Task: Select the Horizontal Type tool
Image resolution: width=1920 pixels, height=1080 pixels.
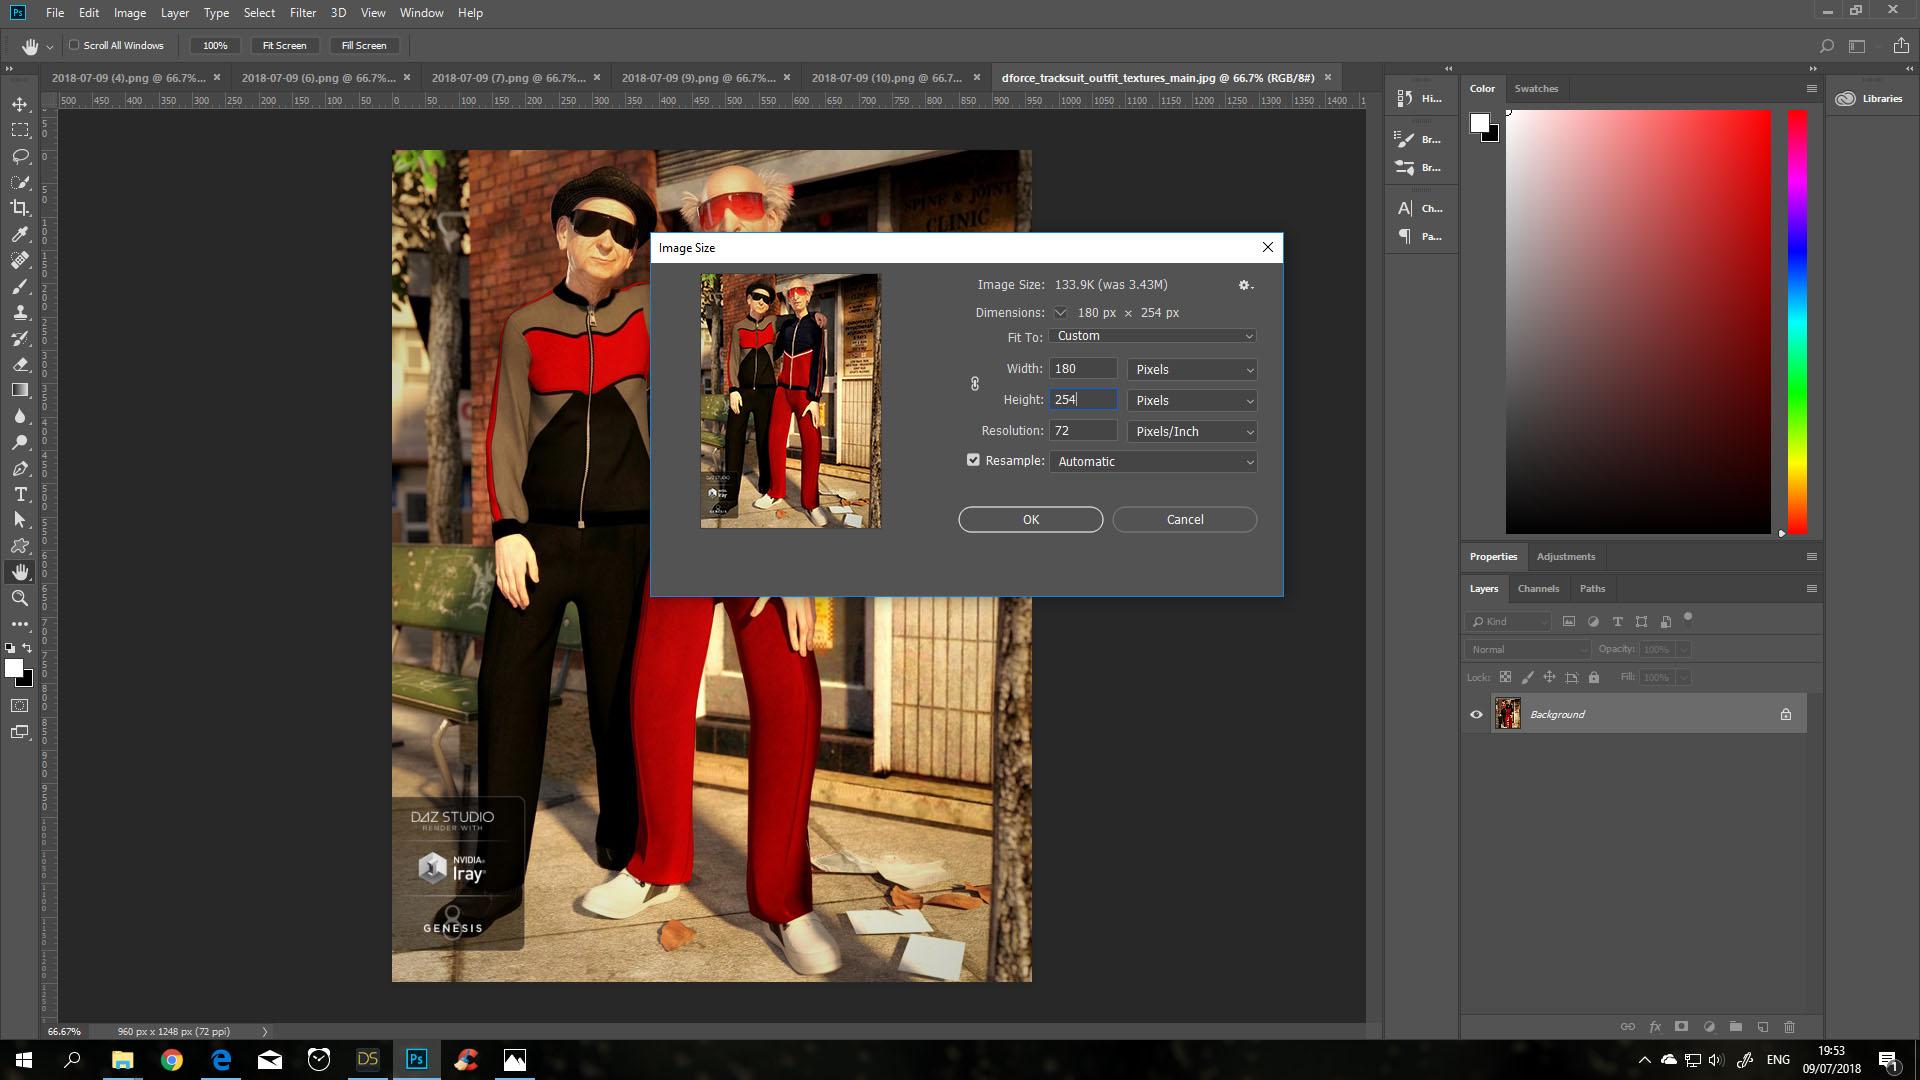Action: (20, 494)
